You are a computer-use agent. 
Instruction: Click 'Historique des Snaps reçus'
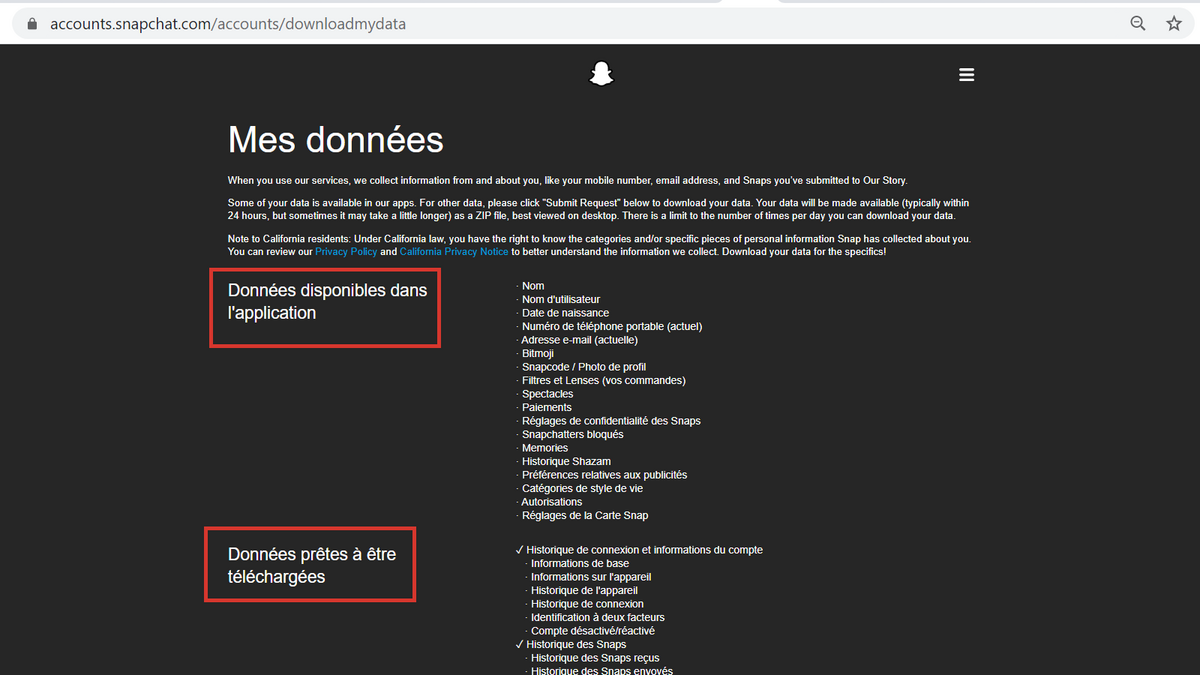(594, 658)
